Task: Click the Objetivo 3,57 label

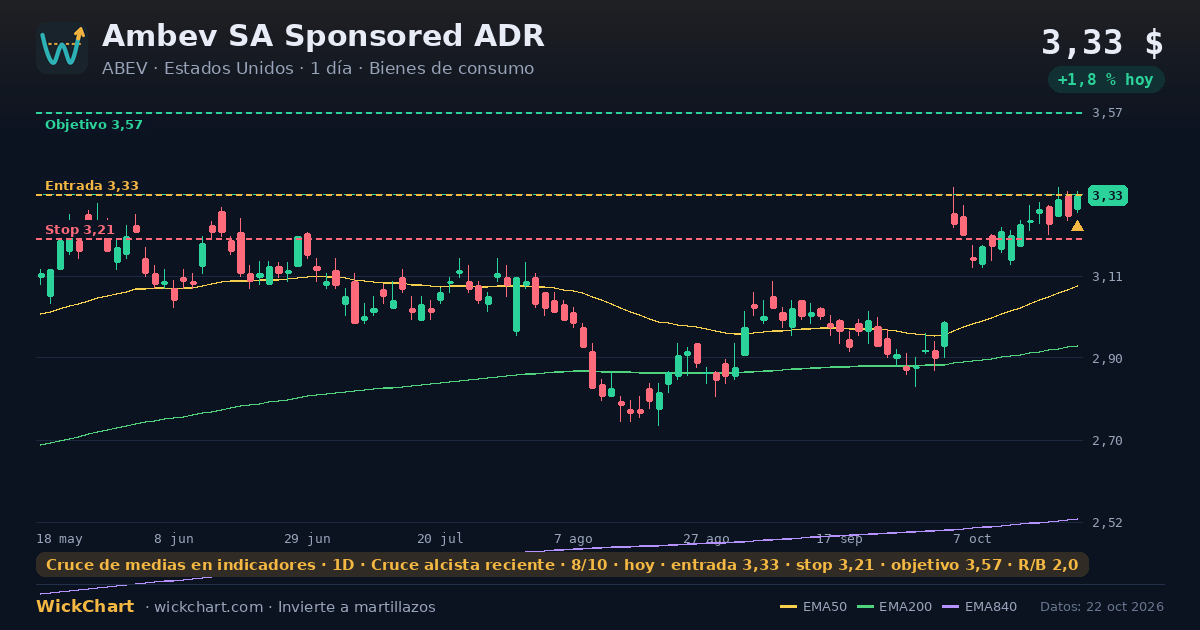Action: click(94, 125)
